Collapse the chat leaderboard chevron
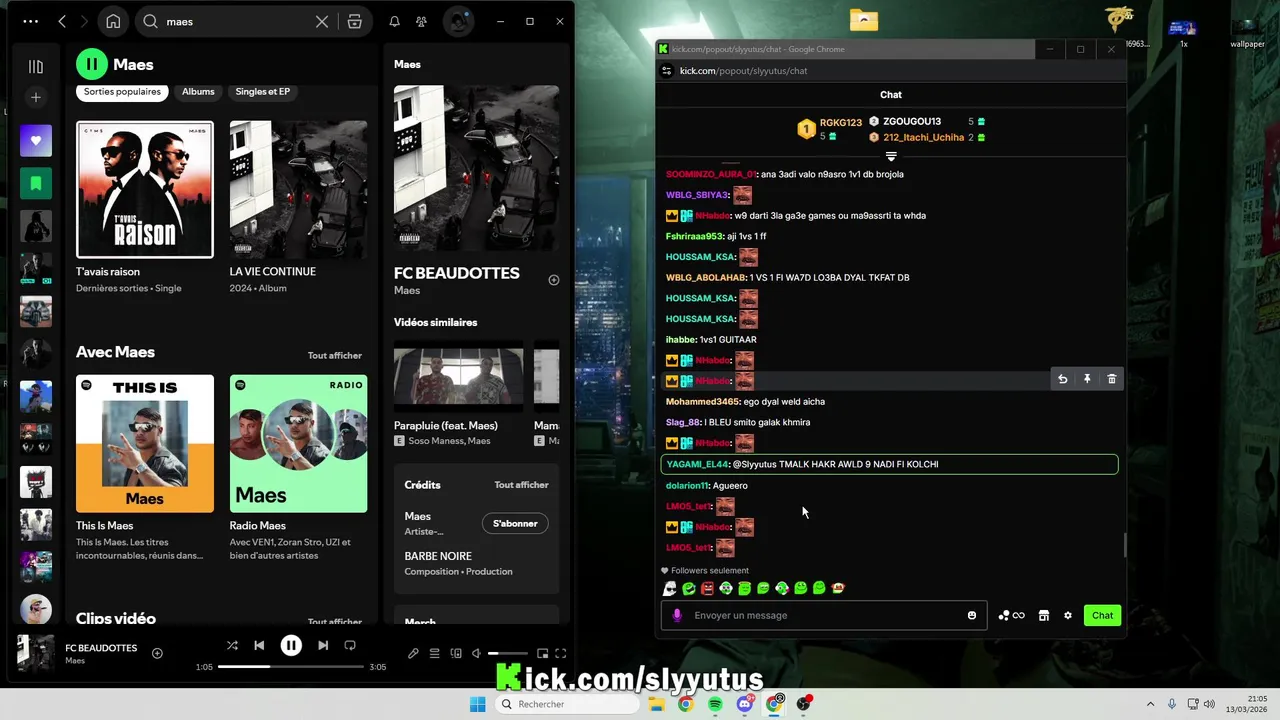 tap(891, 156)
